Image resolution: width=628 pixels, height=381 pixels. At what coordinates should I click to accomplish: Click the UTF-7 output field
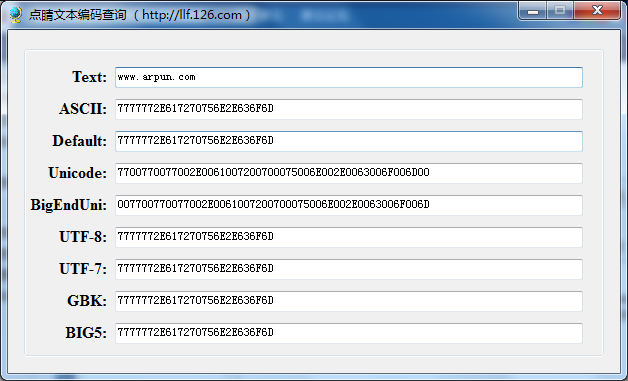point(349,269)
